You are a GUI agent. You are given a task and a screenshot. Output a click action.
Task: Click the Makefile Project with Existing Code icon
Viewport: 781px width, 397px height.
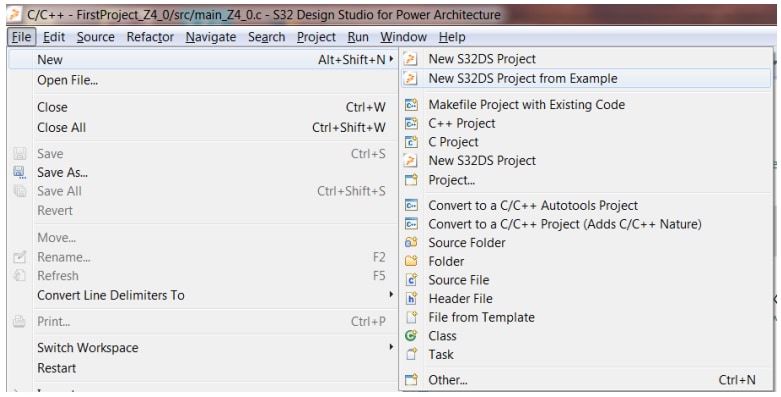(x=411, y=105)
